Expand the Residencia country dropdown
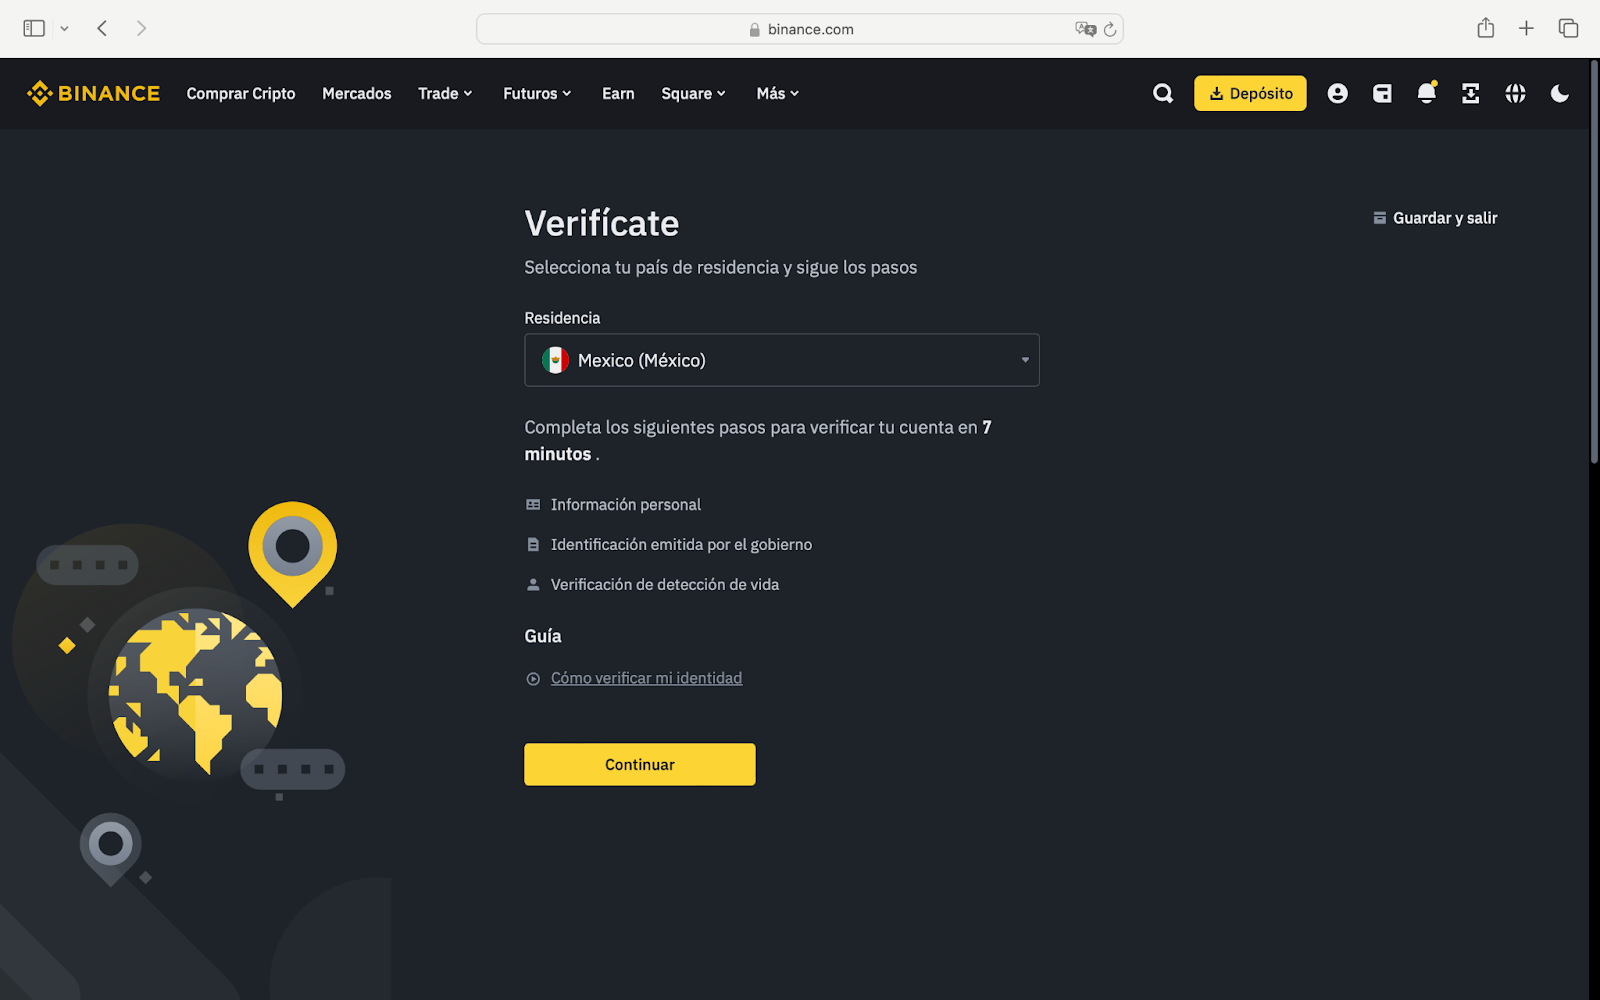Screen dimensions: 1600x1000 tap(782, 360)
